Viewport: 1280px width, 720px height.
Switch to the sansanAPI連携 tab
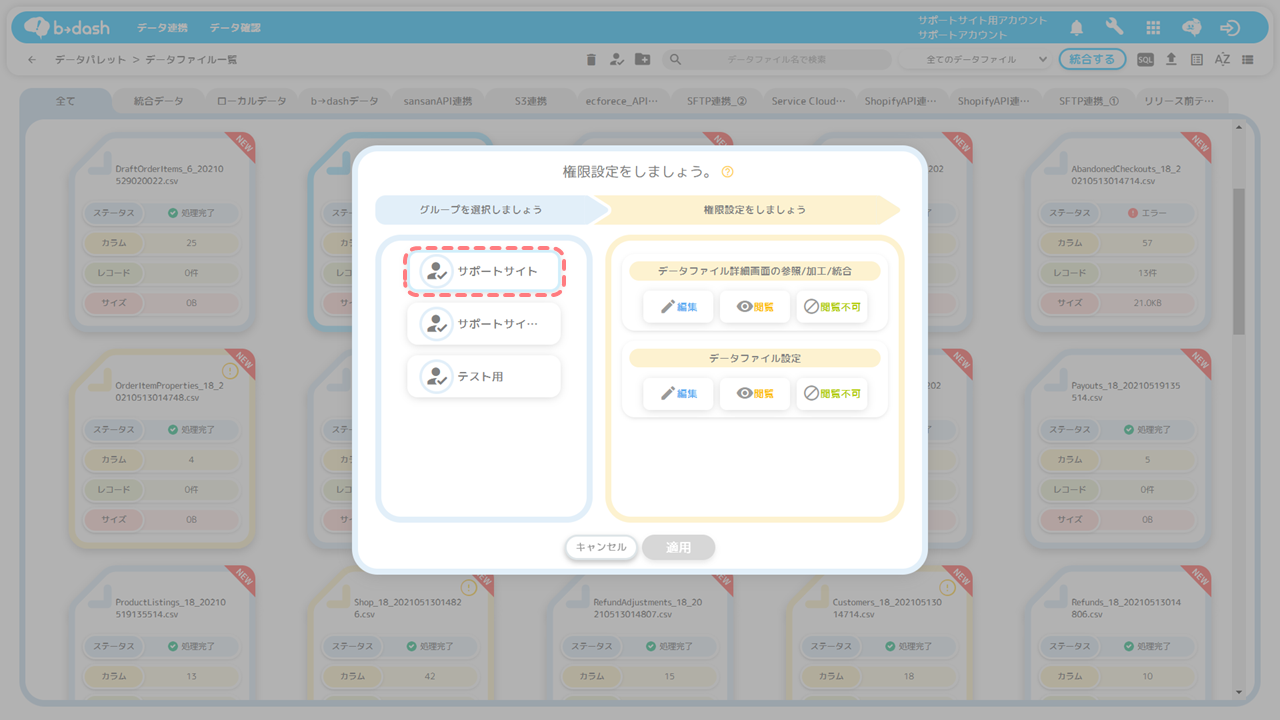click(x=437, y=101)
